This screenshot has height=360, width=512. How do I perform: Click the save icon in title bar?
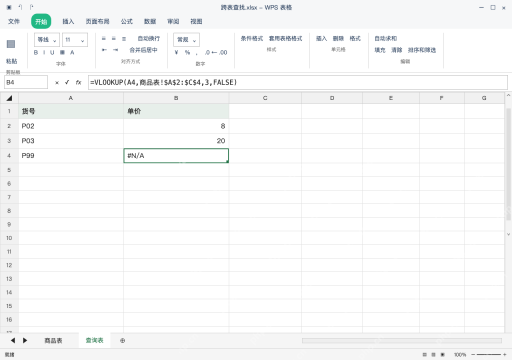point(9,7)
